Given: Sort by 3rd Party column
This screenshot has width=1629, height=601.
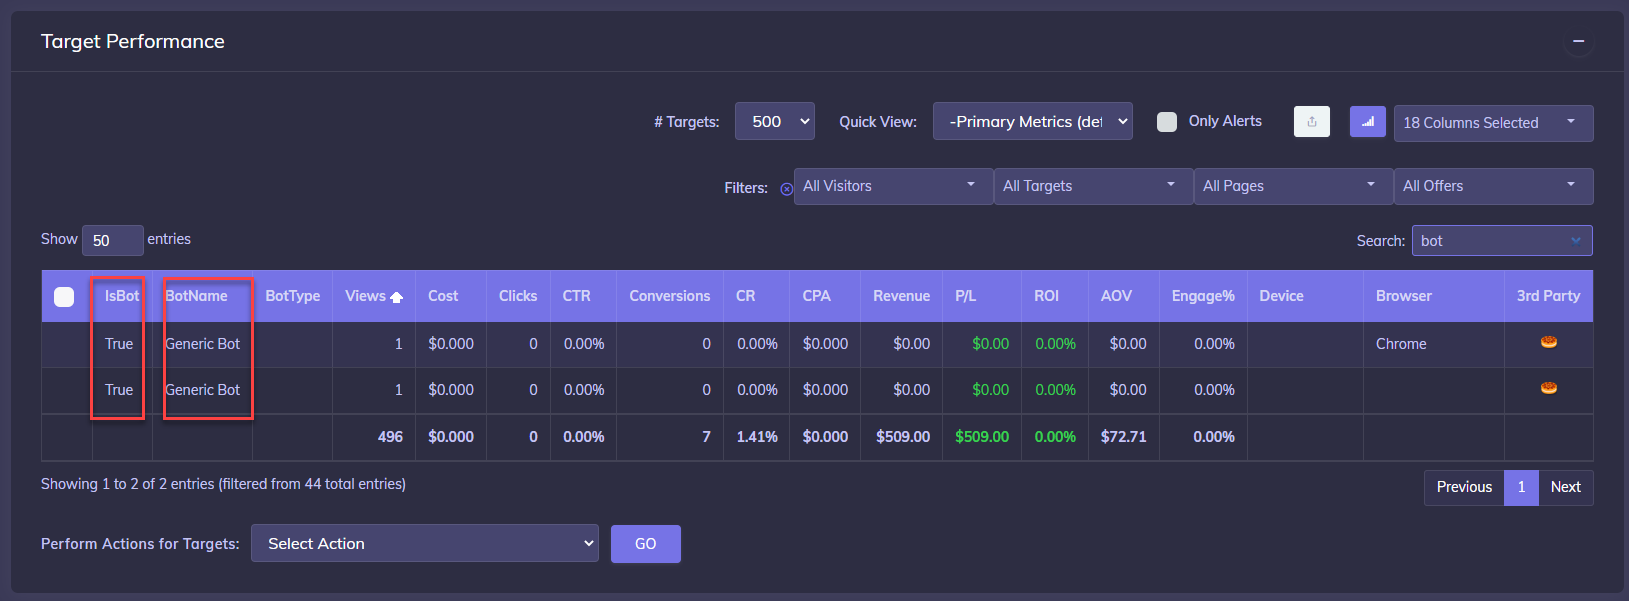Looking at the screenshot, I should tap(1549, 296).
